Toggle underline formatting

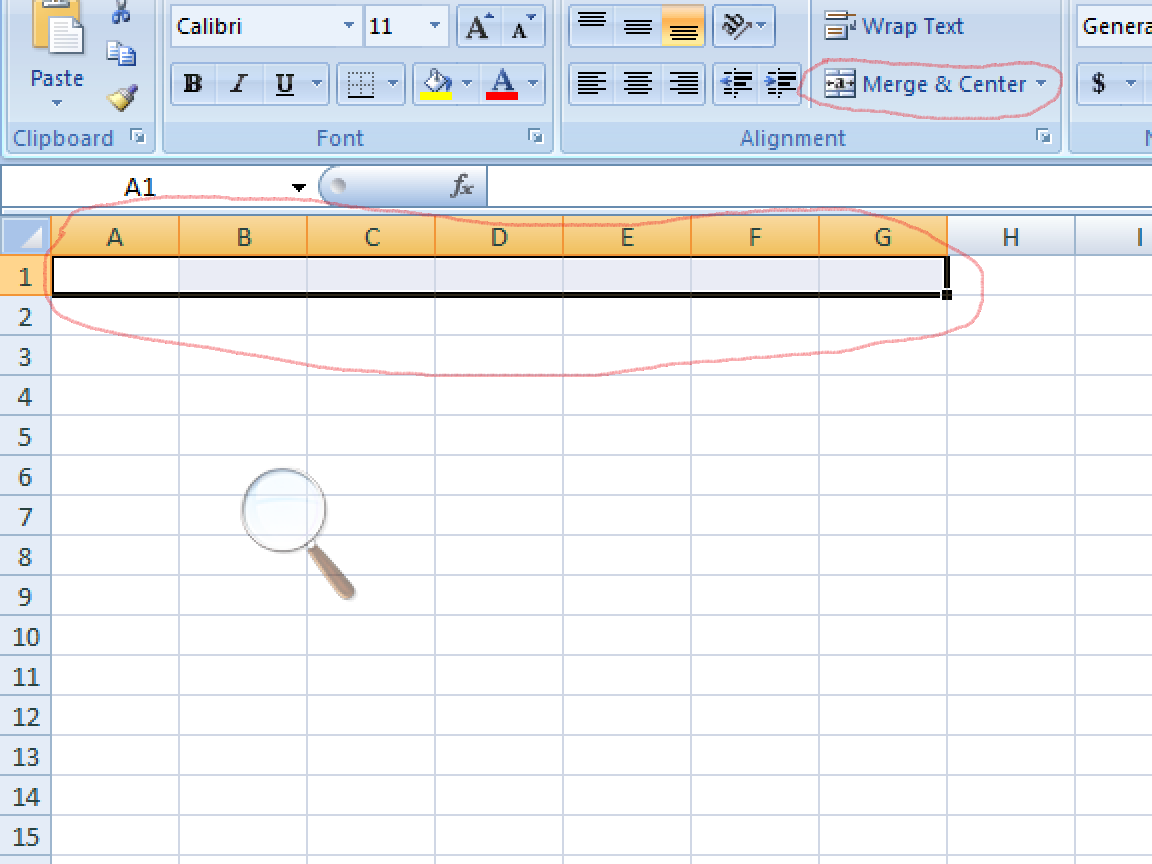(x=283, y=84)
